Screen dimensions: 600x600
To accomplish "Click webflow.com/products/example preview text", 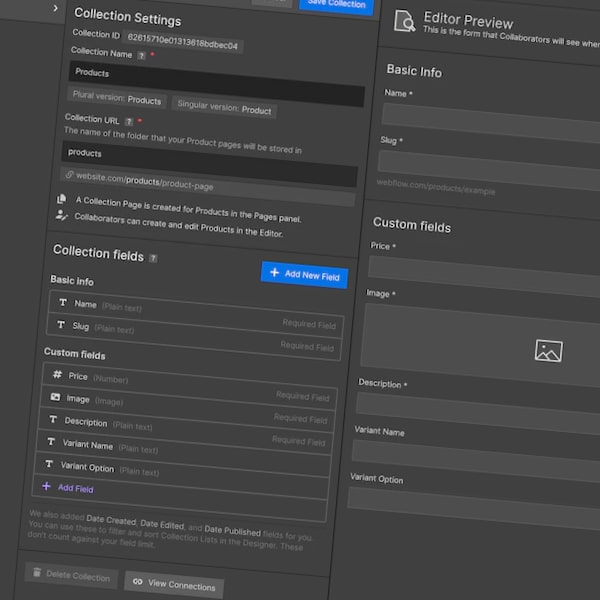I will click(x=436, y=187).
